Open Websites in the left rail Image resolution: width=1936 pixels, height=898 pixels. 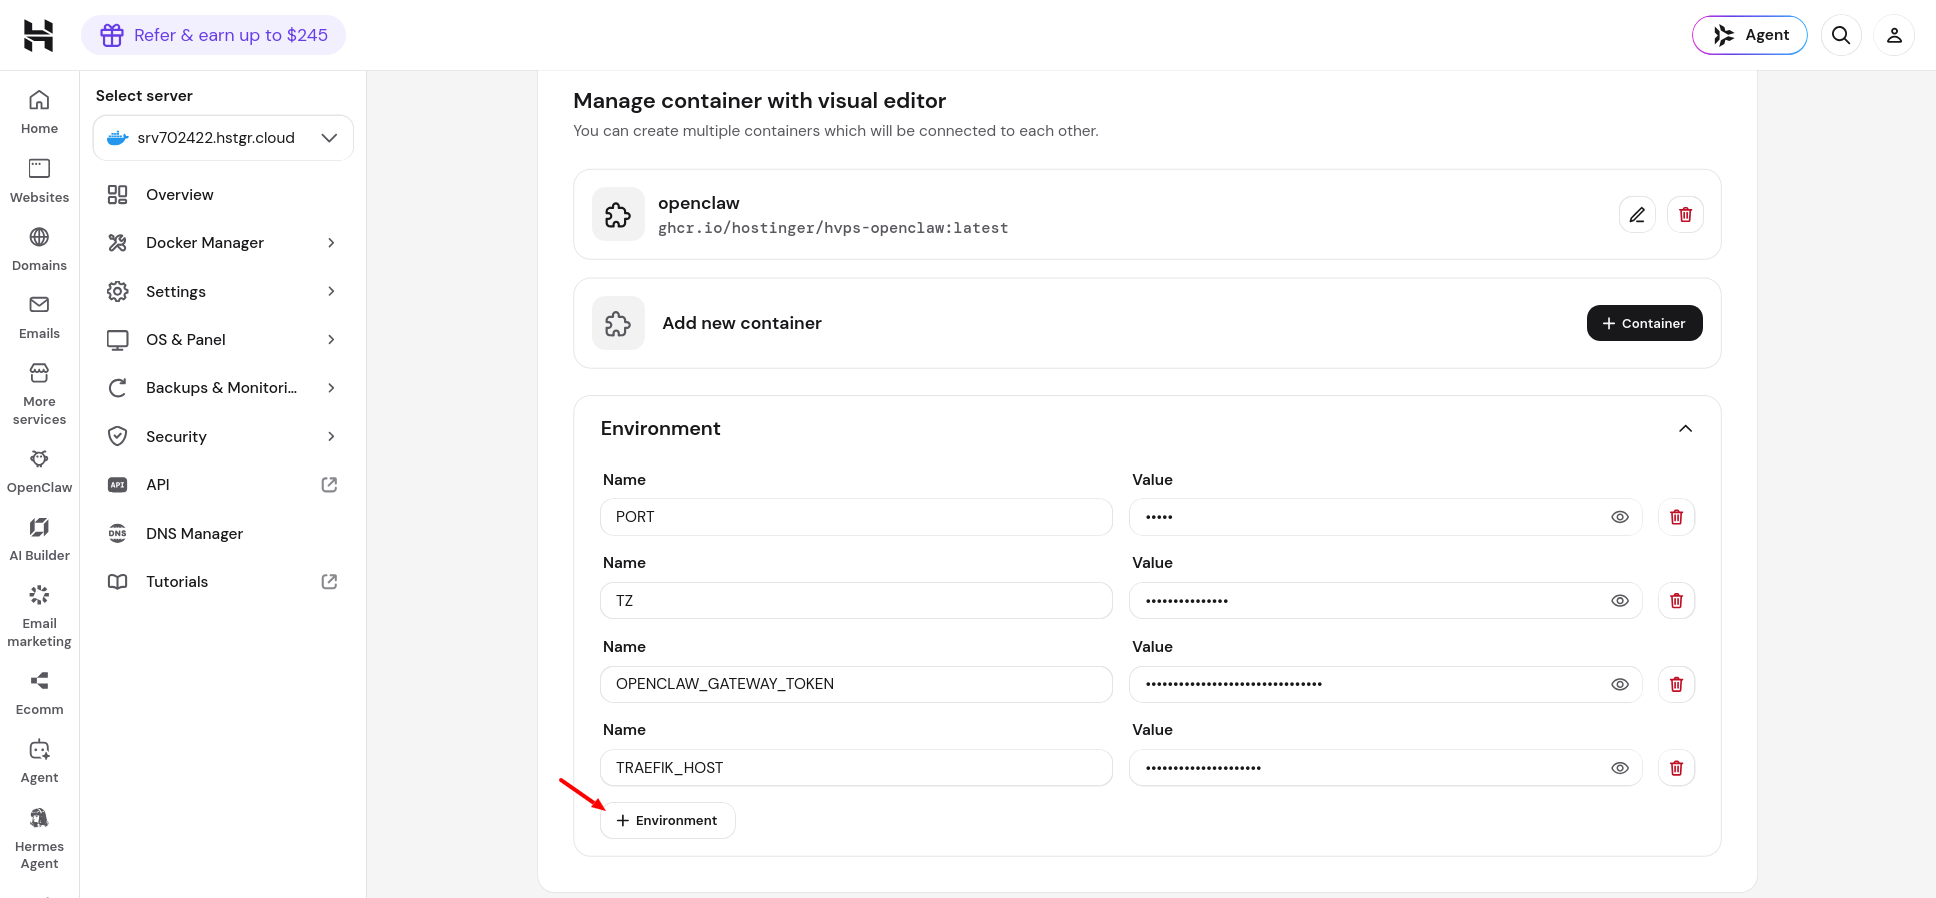(39, 181)
